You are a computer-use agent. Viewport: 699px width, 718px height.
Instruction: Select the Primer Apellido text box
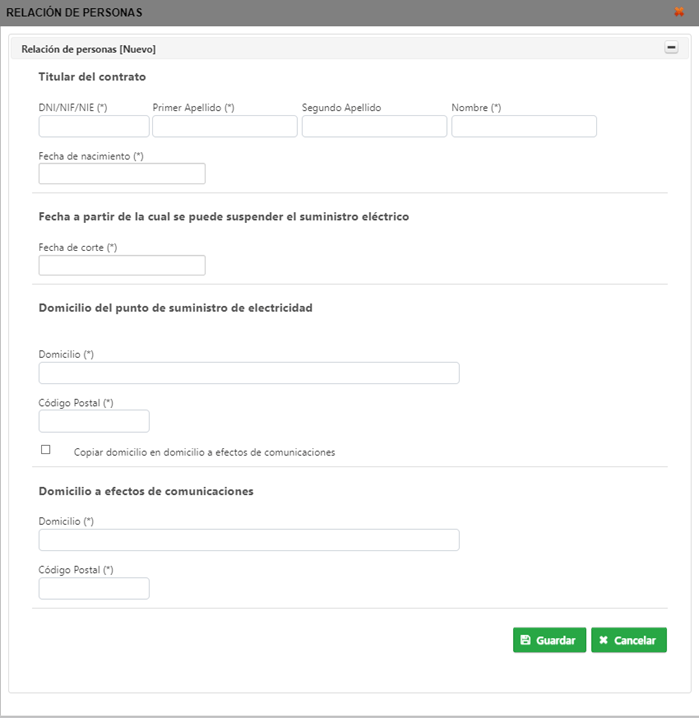point(225,126)
